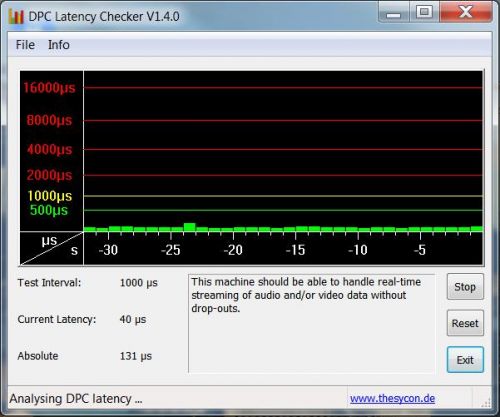500x417 pixels.
Task: Close the window with the red X
Action: [x=466, y=12]
